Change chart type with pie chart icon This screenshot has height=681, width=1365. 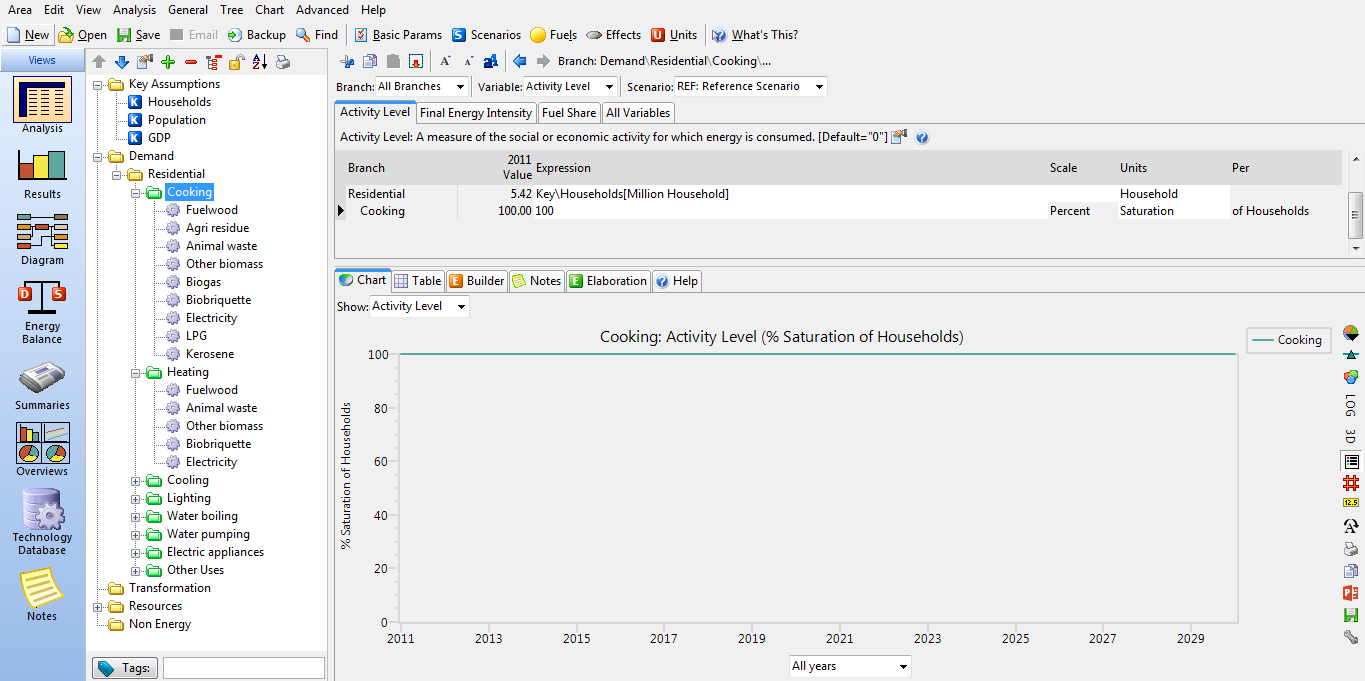tap(1351, 333)
